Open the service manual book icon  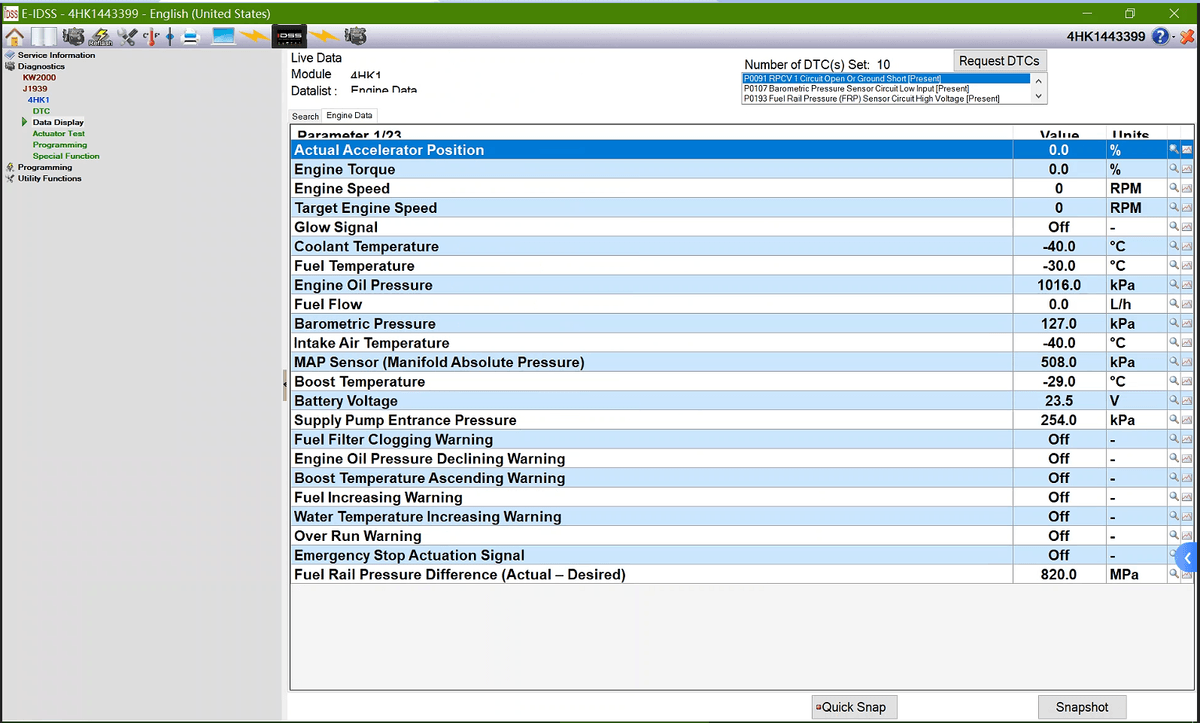[45, 36]
